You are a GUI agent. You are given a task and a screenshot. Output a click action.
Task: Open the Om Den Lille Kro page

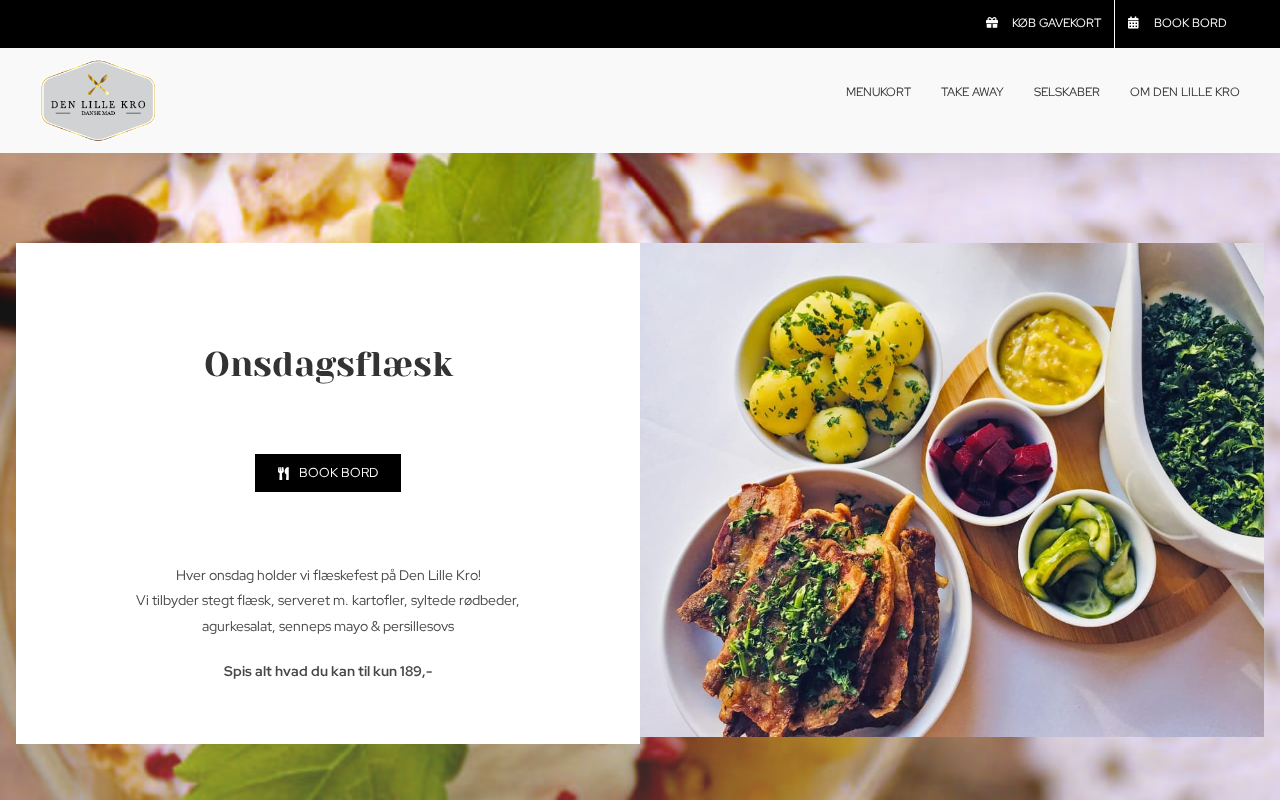(x=1184, y=92)
